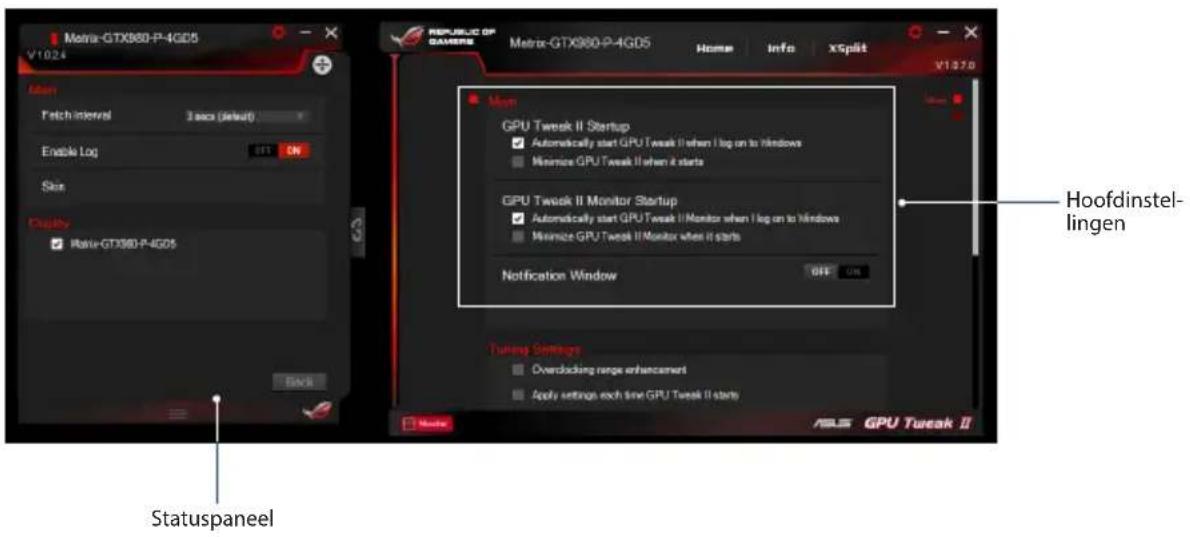This screenshot has width=1190, height=537.
Task: Jump to second section via lower side marker
Action: pos(957,116)
